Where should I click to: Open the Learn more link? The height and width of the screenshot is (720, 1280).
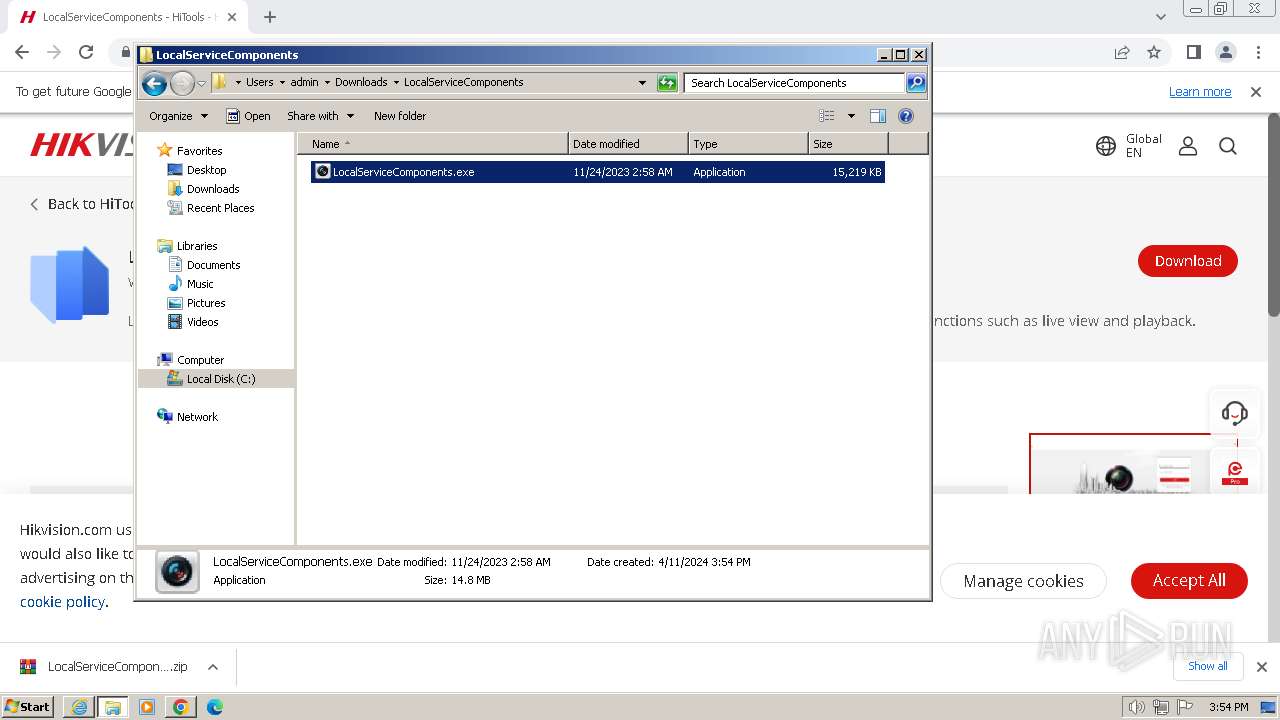point(1200,92)
